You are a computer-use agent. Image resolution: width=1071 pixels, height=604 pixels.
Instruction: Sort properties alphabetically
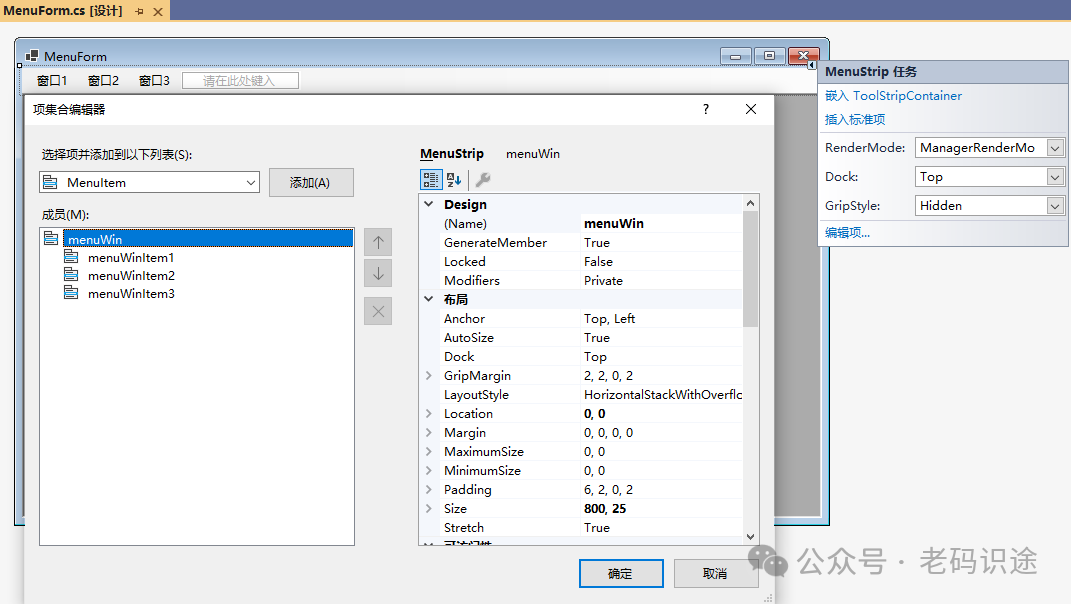454,180
